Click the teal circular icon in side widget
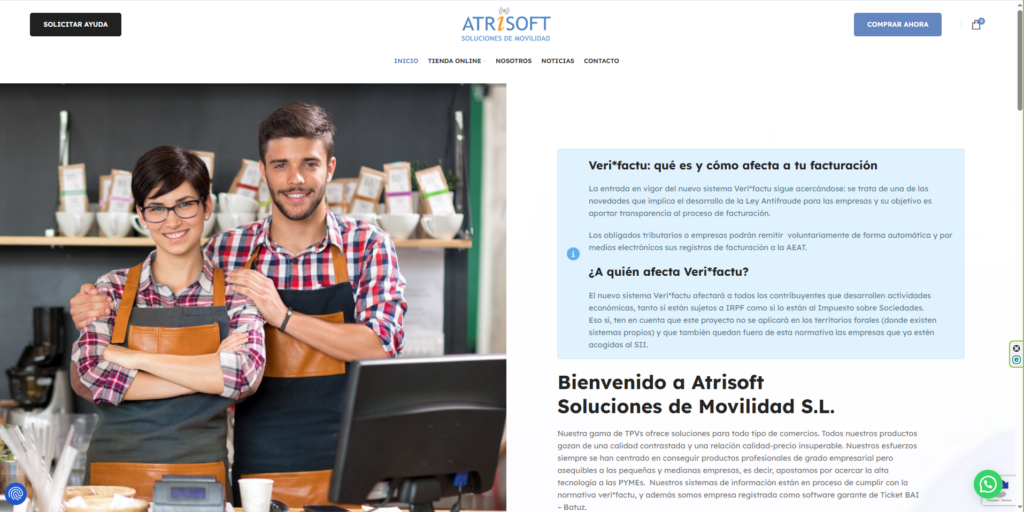Image resolution: width=1024 pixels, height=512 pixels. coord(1016,360)
